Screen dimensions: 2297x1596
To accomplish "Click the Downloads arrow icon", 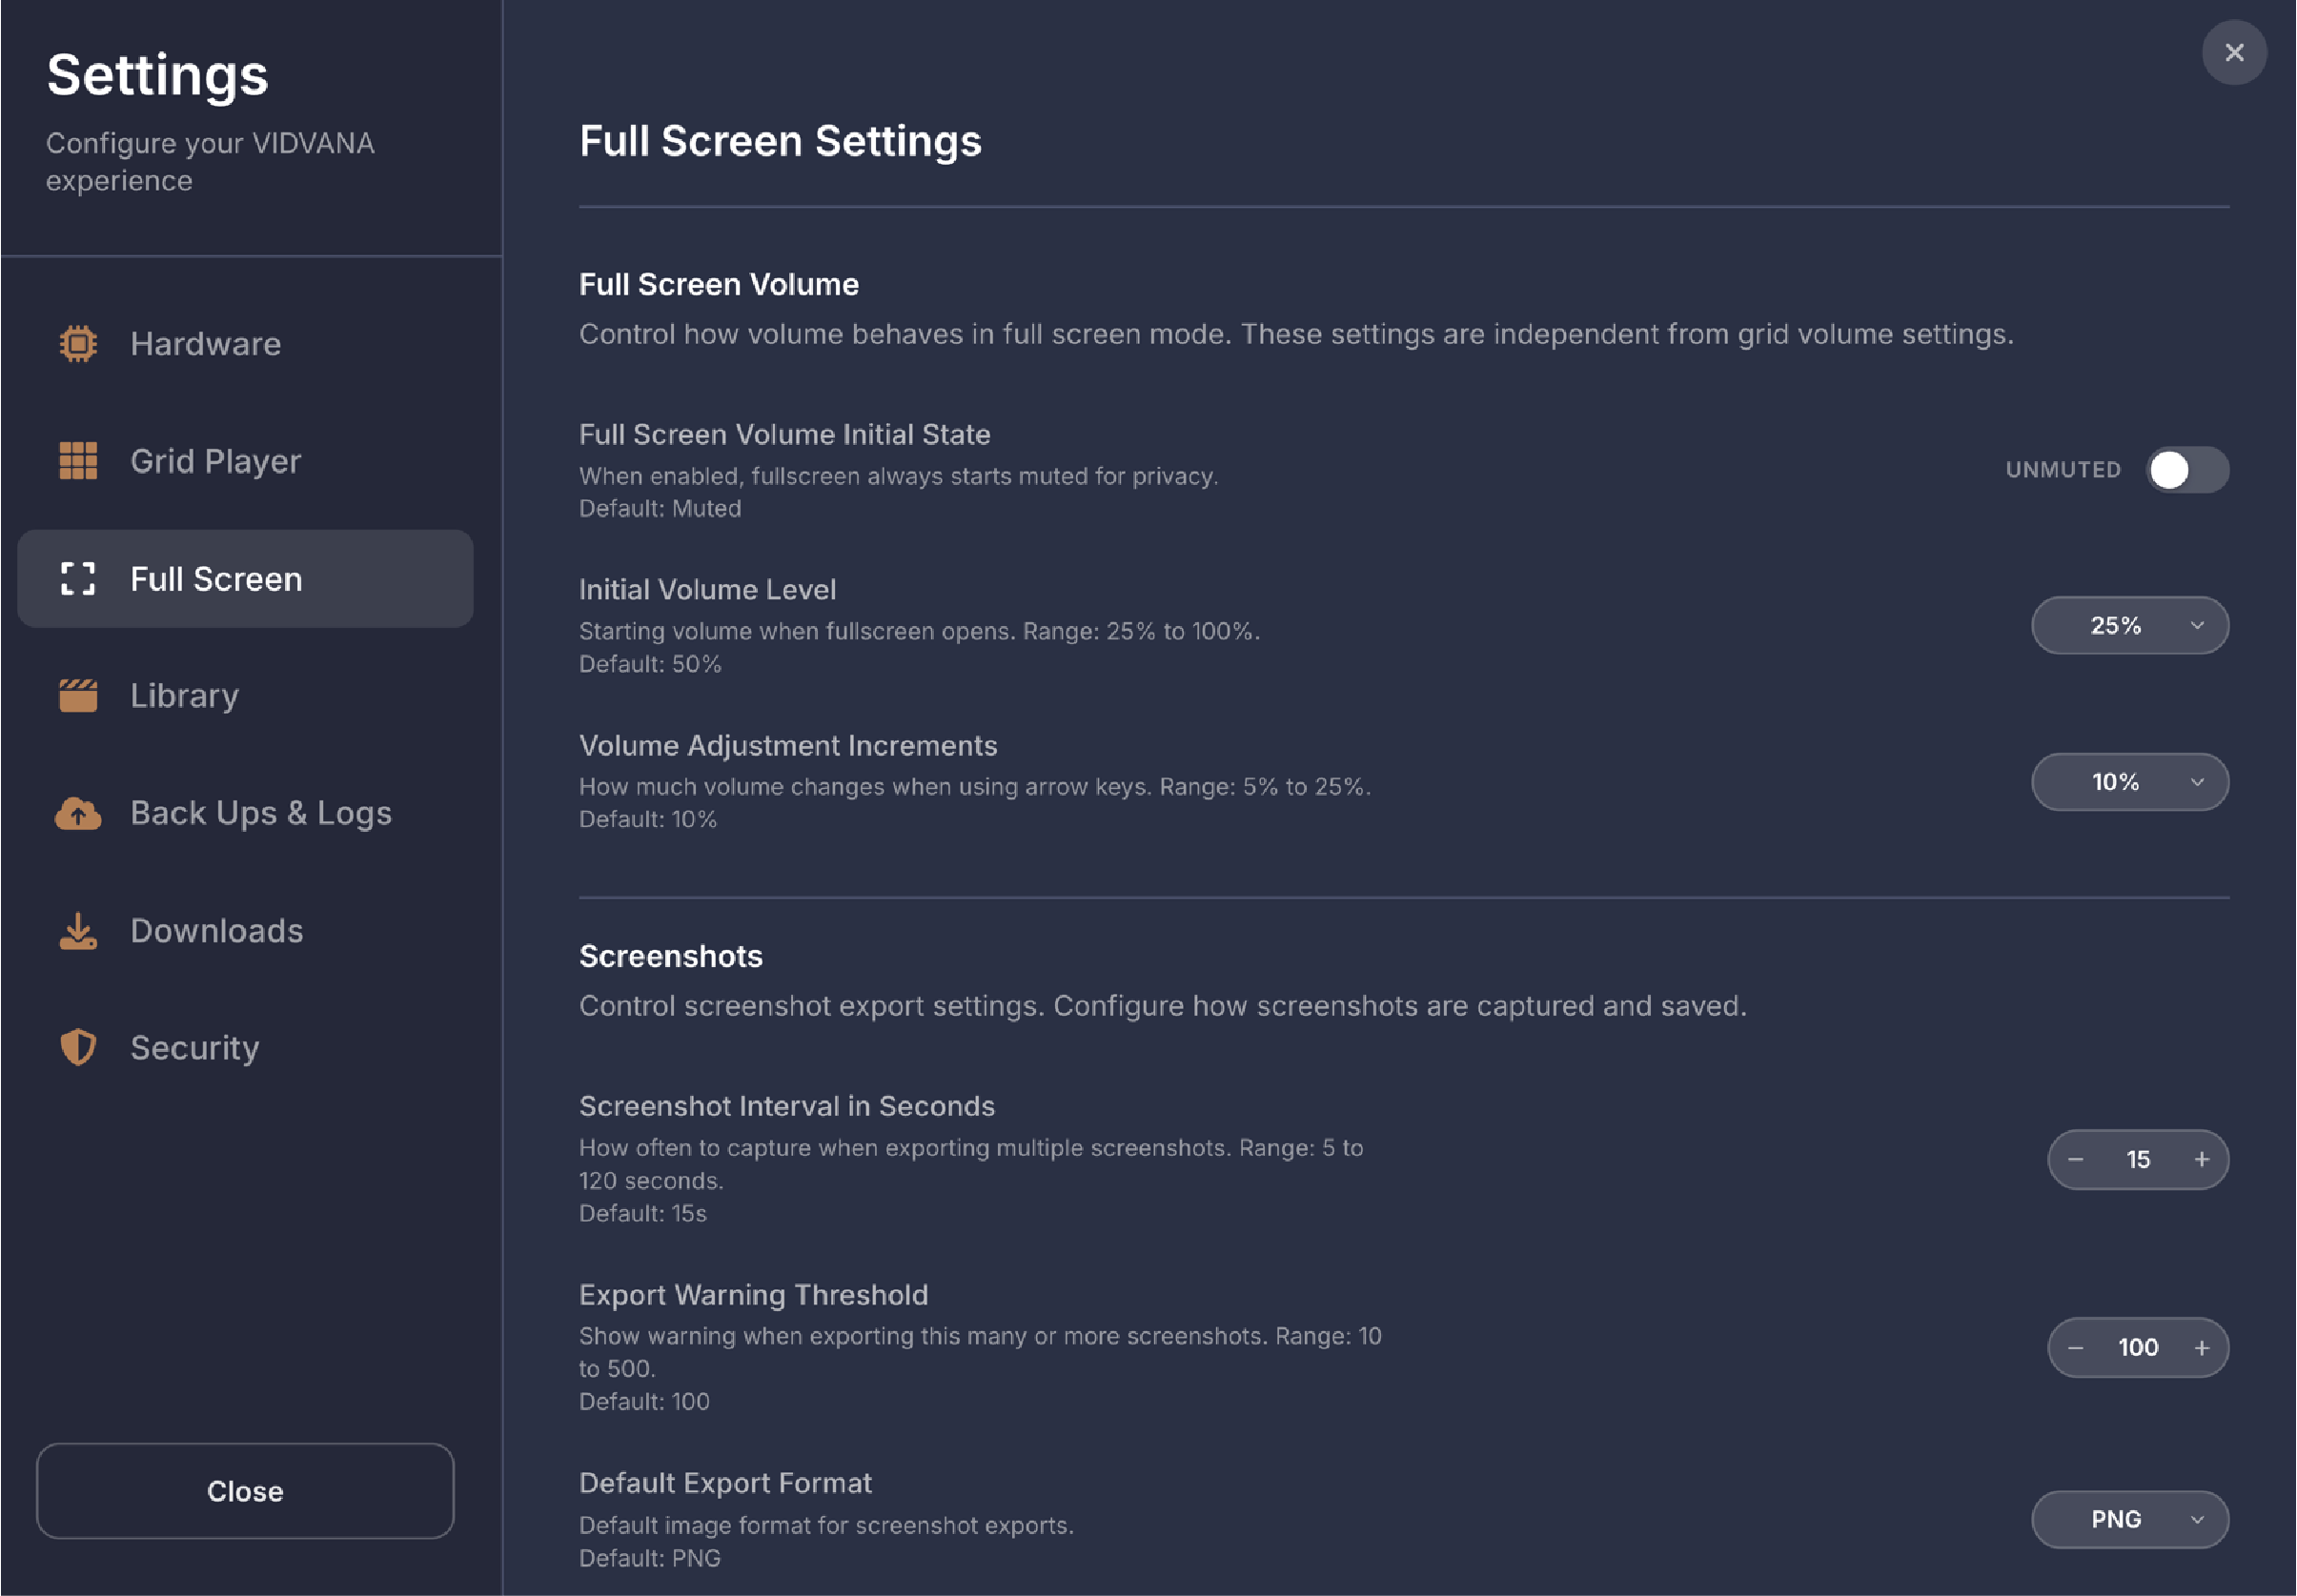I will [x=78, y=931].
